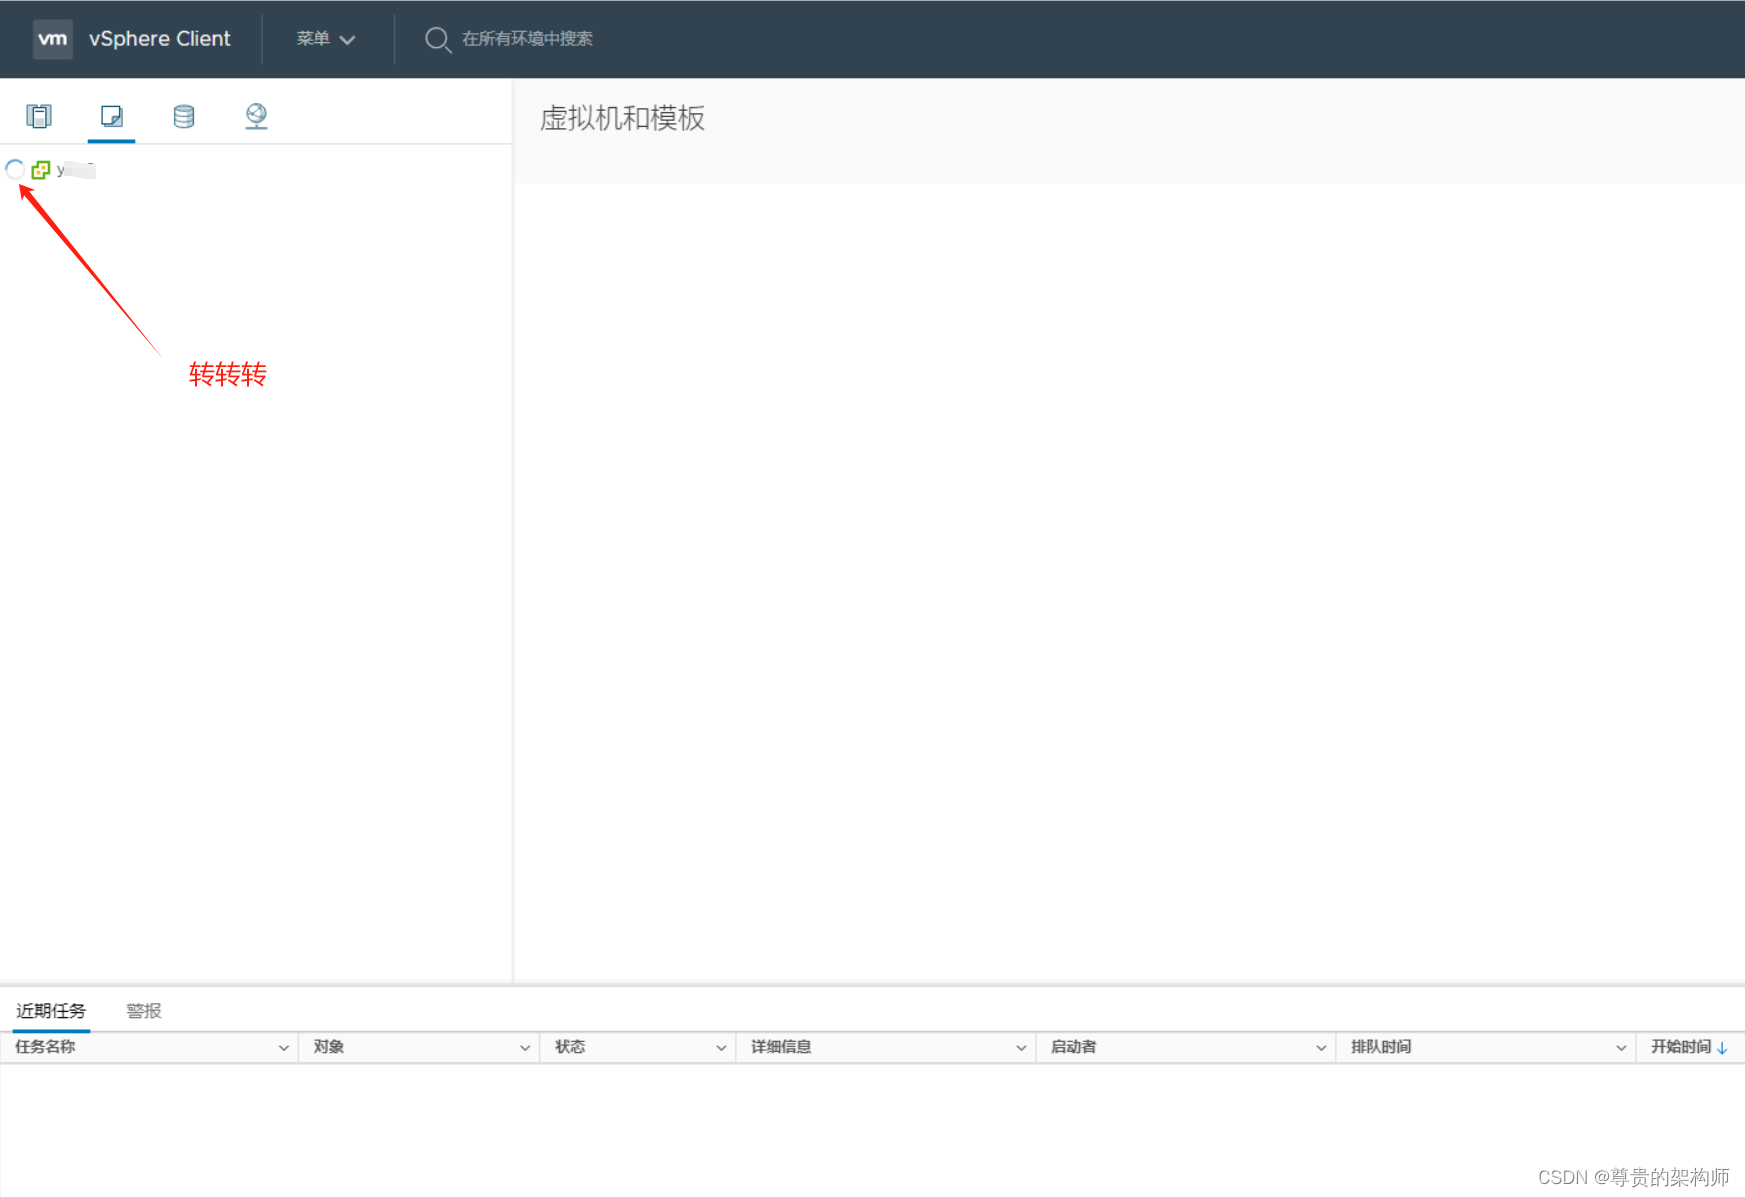The height and width of the screenshot is (1197, 1745).
Task: Open the 启动者 column filter dropdown
Action: (1321, 1048)
